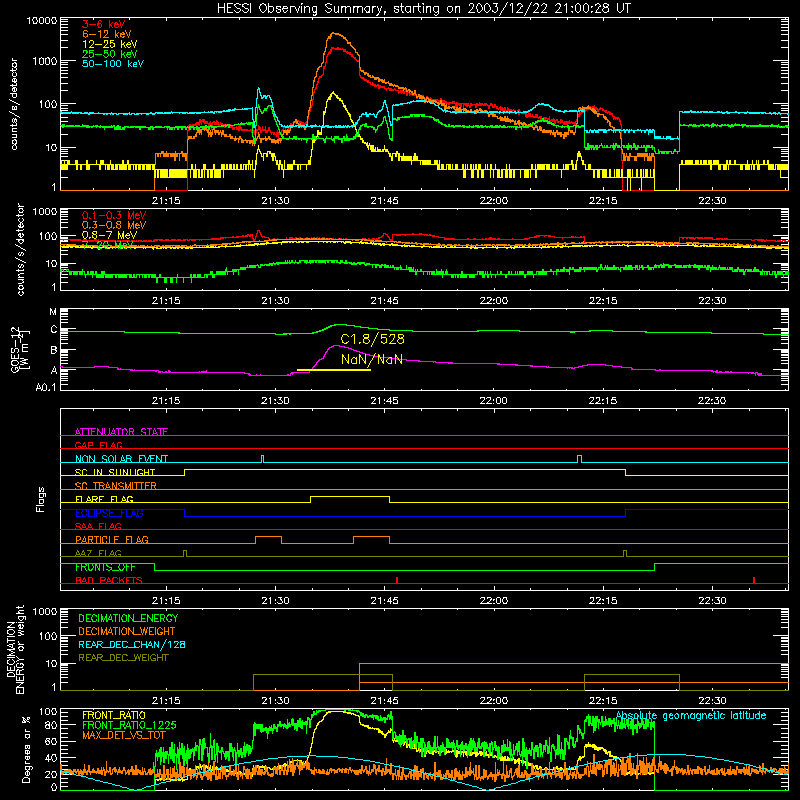Click the Absolute geomagnetic latitude label
800x800 pixels.
pyautogui.click(x=691, y=716)
